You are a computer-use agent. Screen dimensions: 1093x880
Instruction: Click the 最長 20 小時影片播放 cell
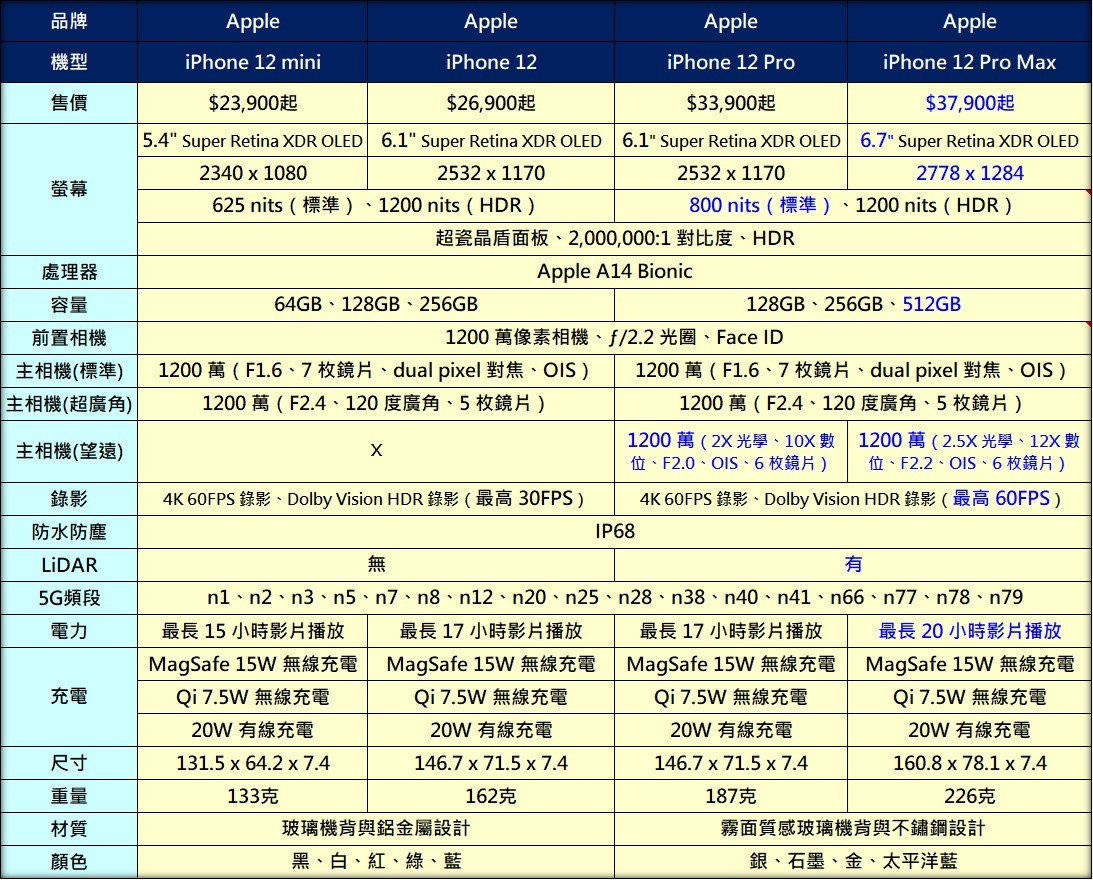click(969, 631)
